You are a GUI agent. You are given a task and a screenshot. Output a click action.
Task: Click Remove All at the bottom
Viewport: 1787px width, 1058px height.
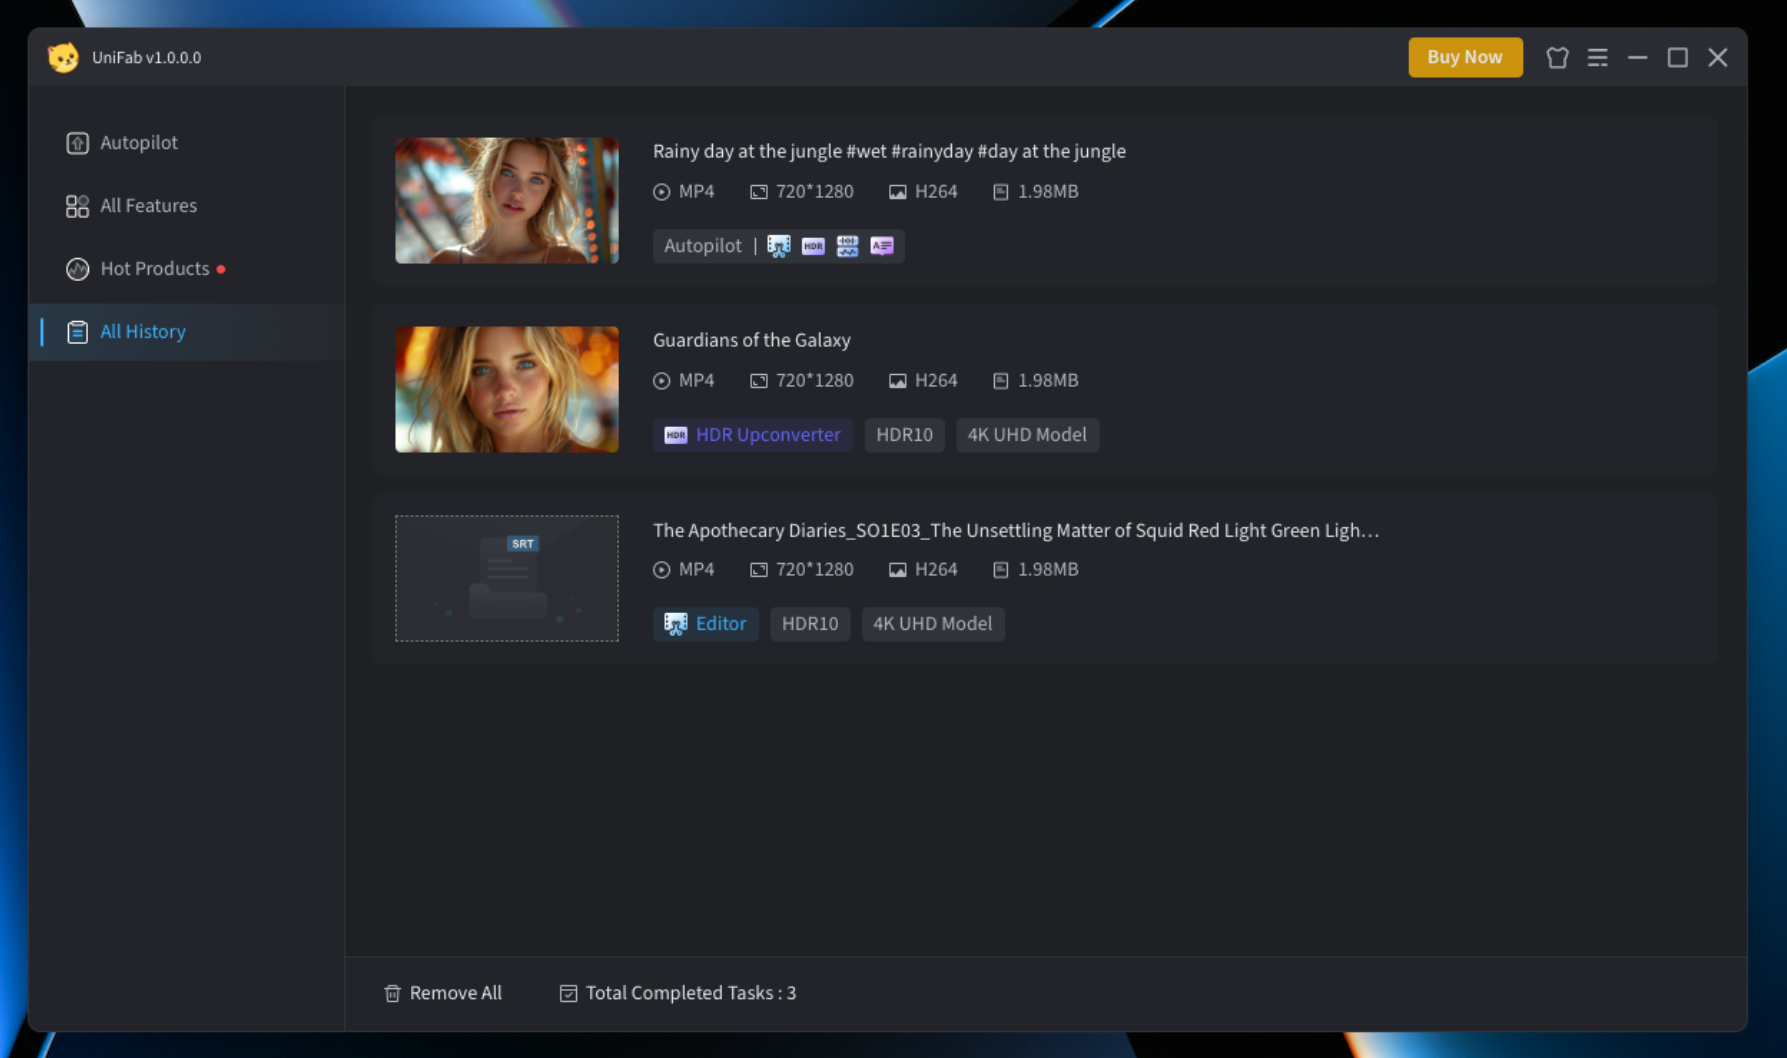[443, 993]
